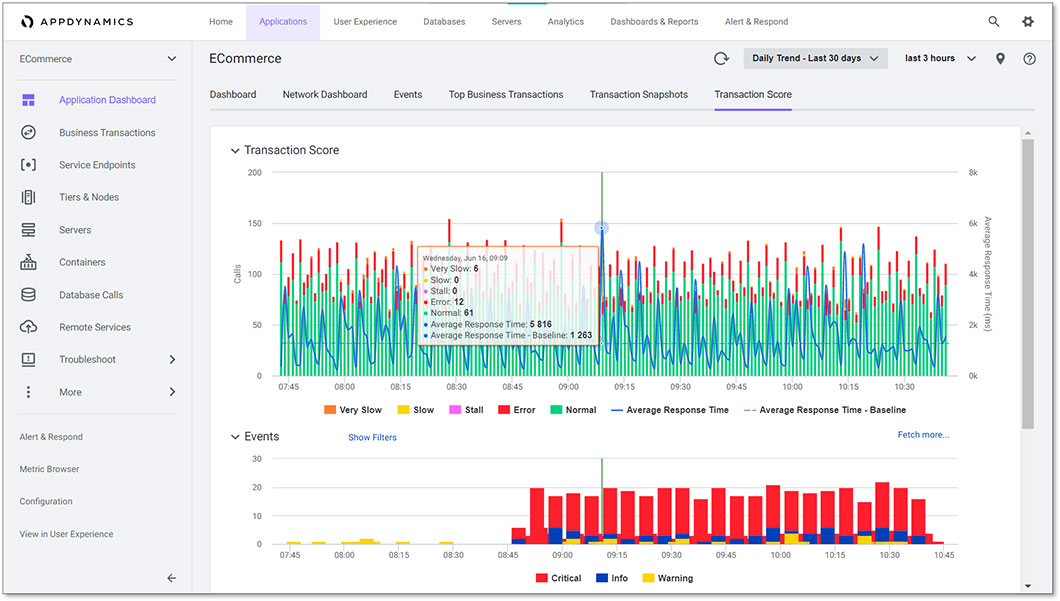1060x601 pixels.
Task: Click the refresh icon beside Daily Trend
Action: pos(721,59)
